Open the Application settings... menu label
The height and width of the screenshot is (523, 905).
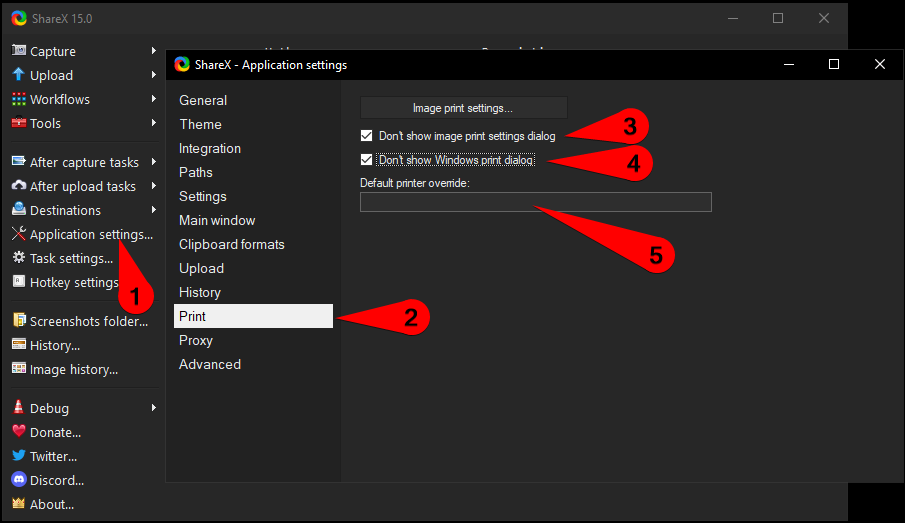coord(91,234)
